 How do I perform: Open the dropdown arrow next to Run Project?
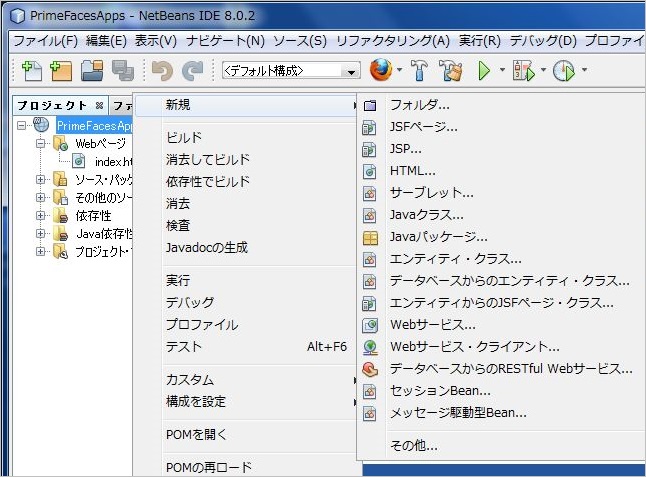[502, 70]
